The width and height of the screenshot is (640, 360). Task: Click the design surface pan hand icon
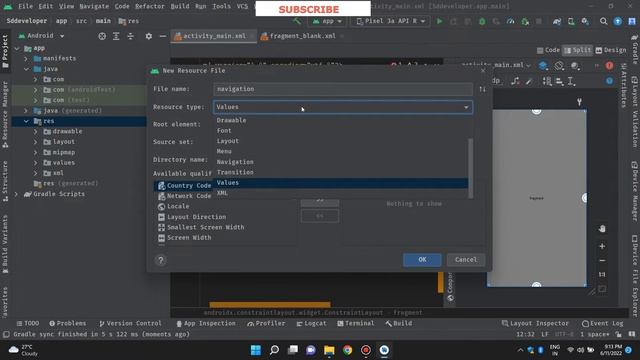[602, 229]
